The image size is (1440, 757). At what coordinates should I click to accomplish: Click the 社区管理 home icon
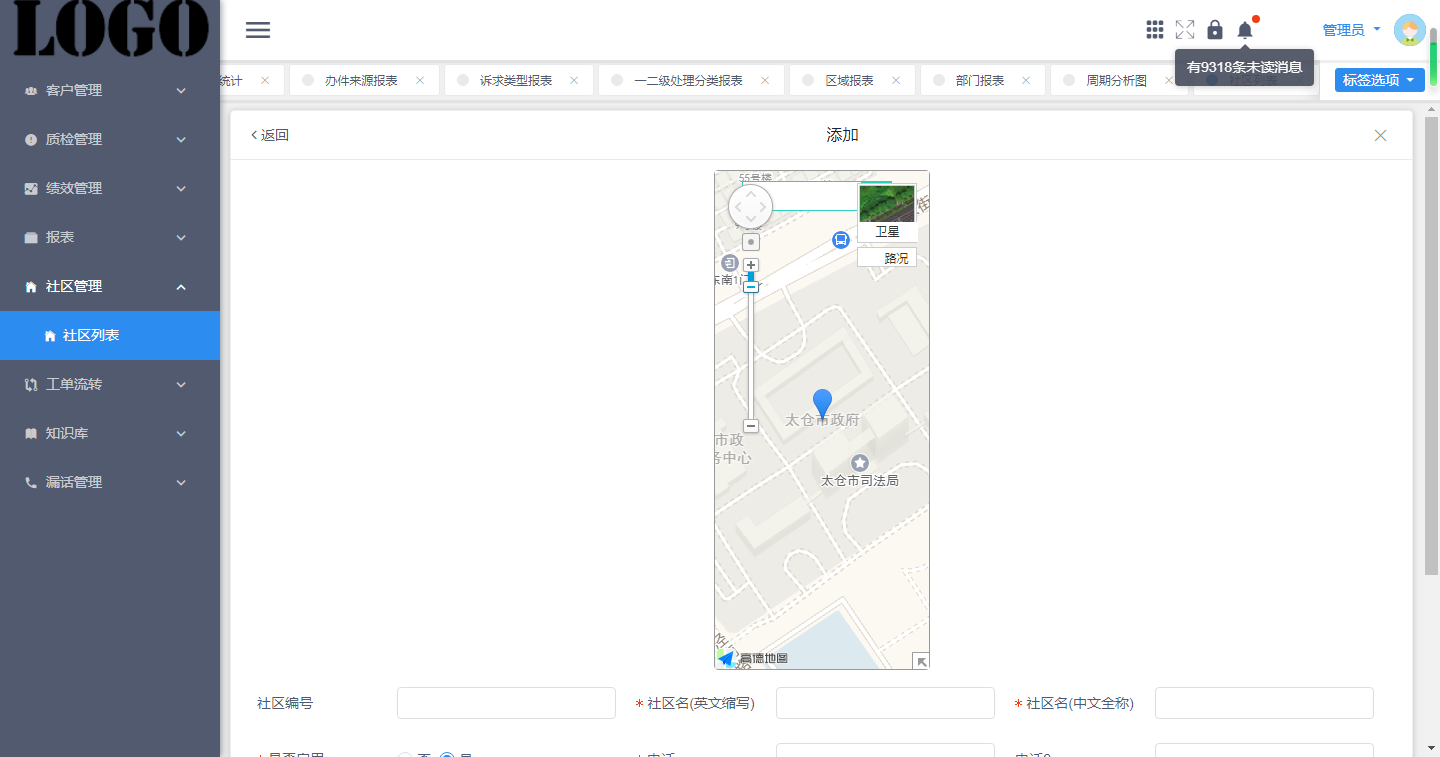click(x=31, y=287)
